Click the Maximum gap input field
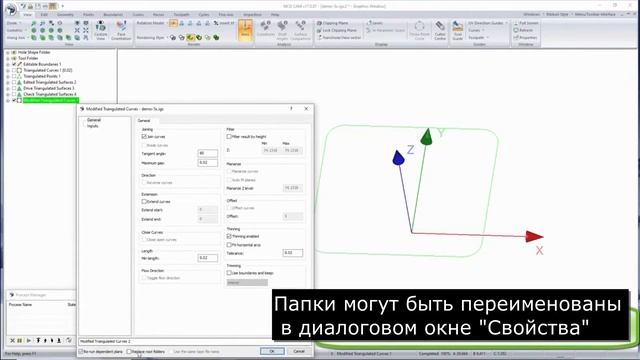This screenshot has width=640, height=360. [x=208, y=163]
